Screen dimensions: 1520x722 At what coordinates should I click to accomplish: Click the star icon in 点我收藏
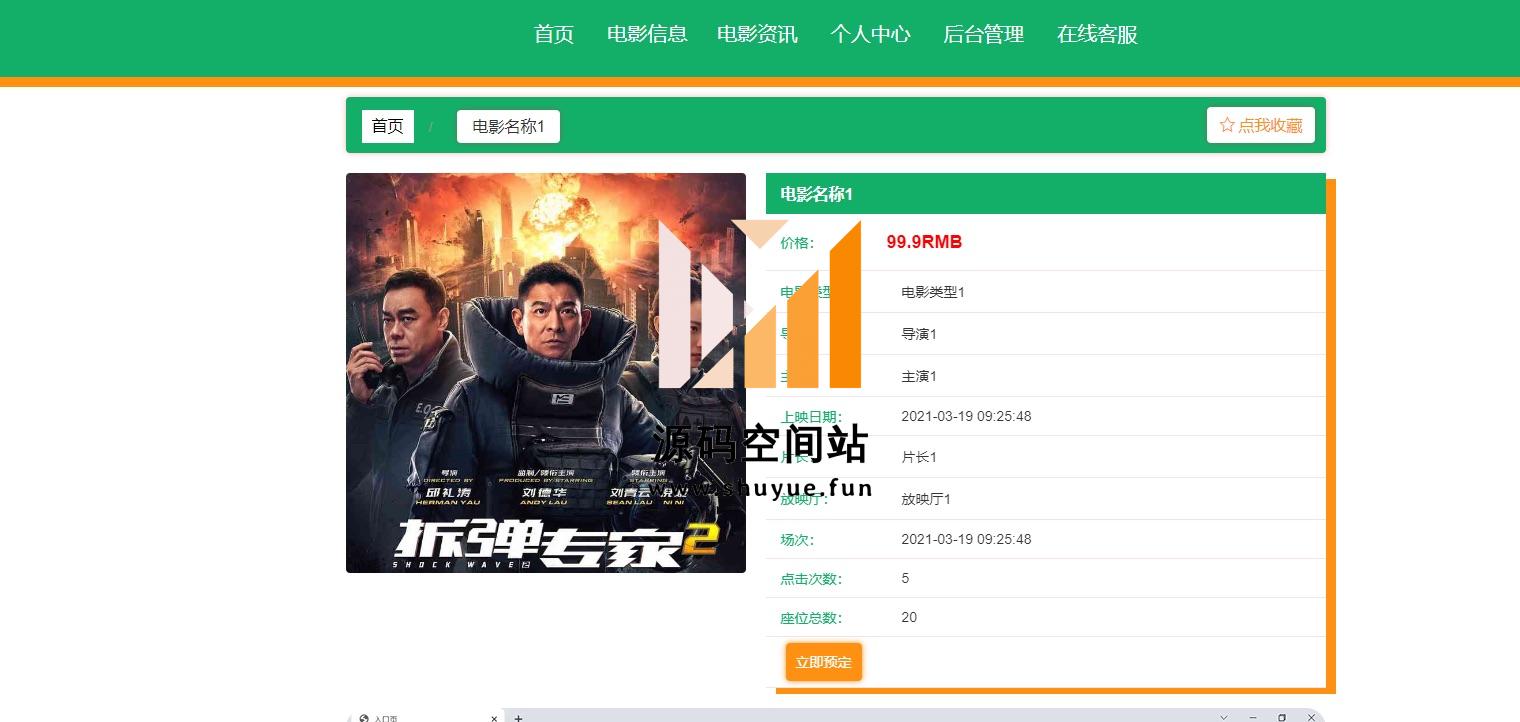[1227, 125]
